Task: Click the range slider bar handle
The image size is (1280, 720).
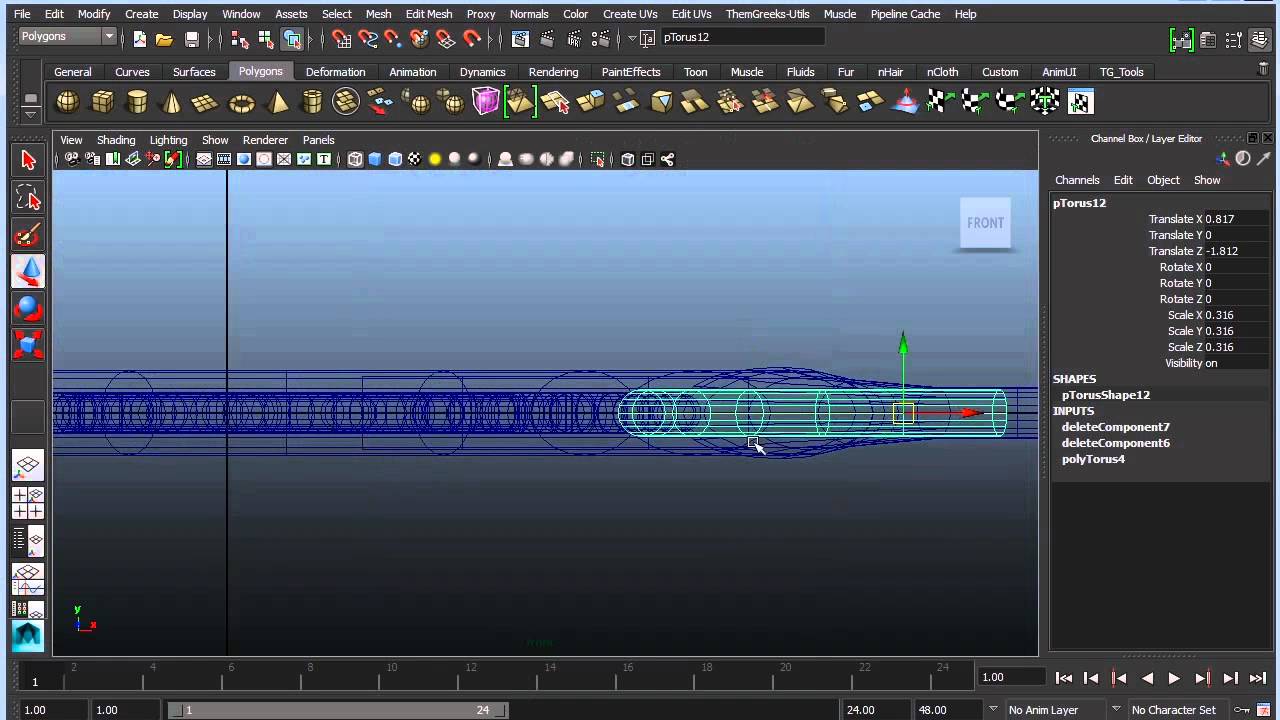Action: coord(338,710)
